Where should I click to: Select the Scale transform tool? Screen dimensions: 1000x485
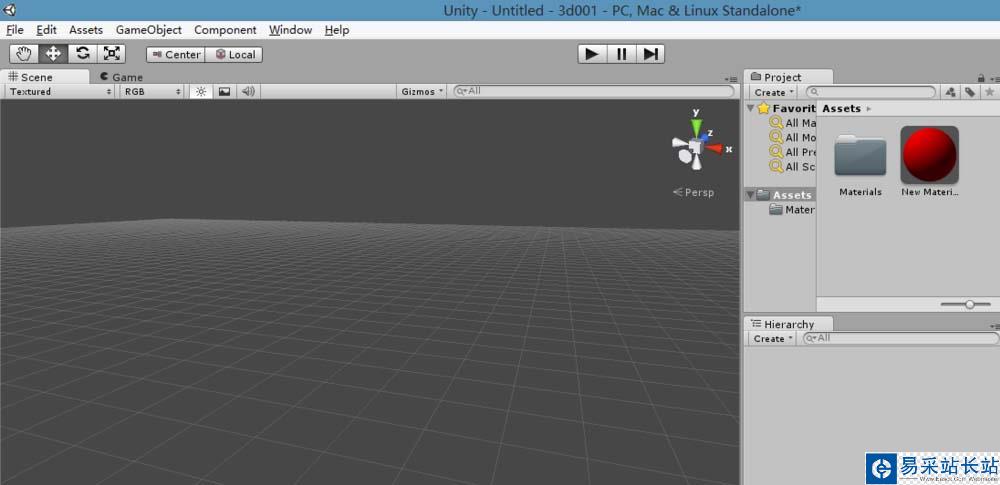[111, 54]
